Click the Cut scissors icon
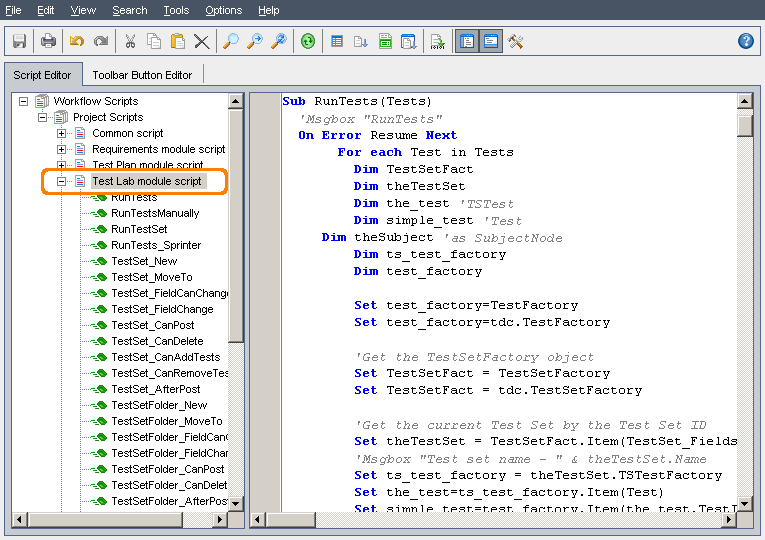This screenshot has height=540, width=765. click(129, 41)
